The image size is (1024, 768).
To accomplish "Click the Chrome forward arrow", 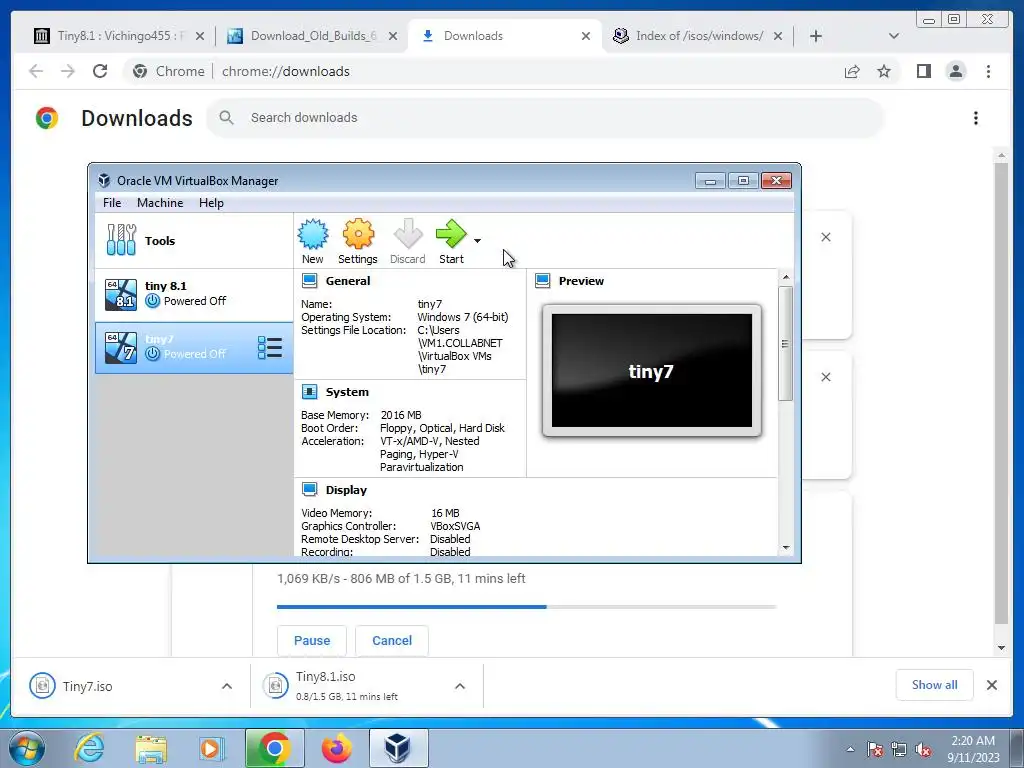I will (x=68, y=71).
